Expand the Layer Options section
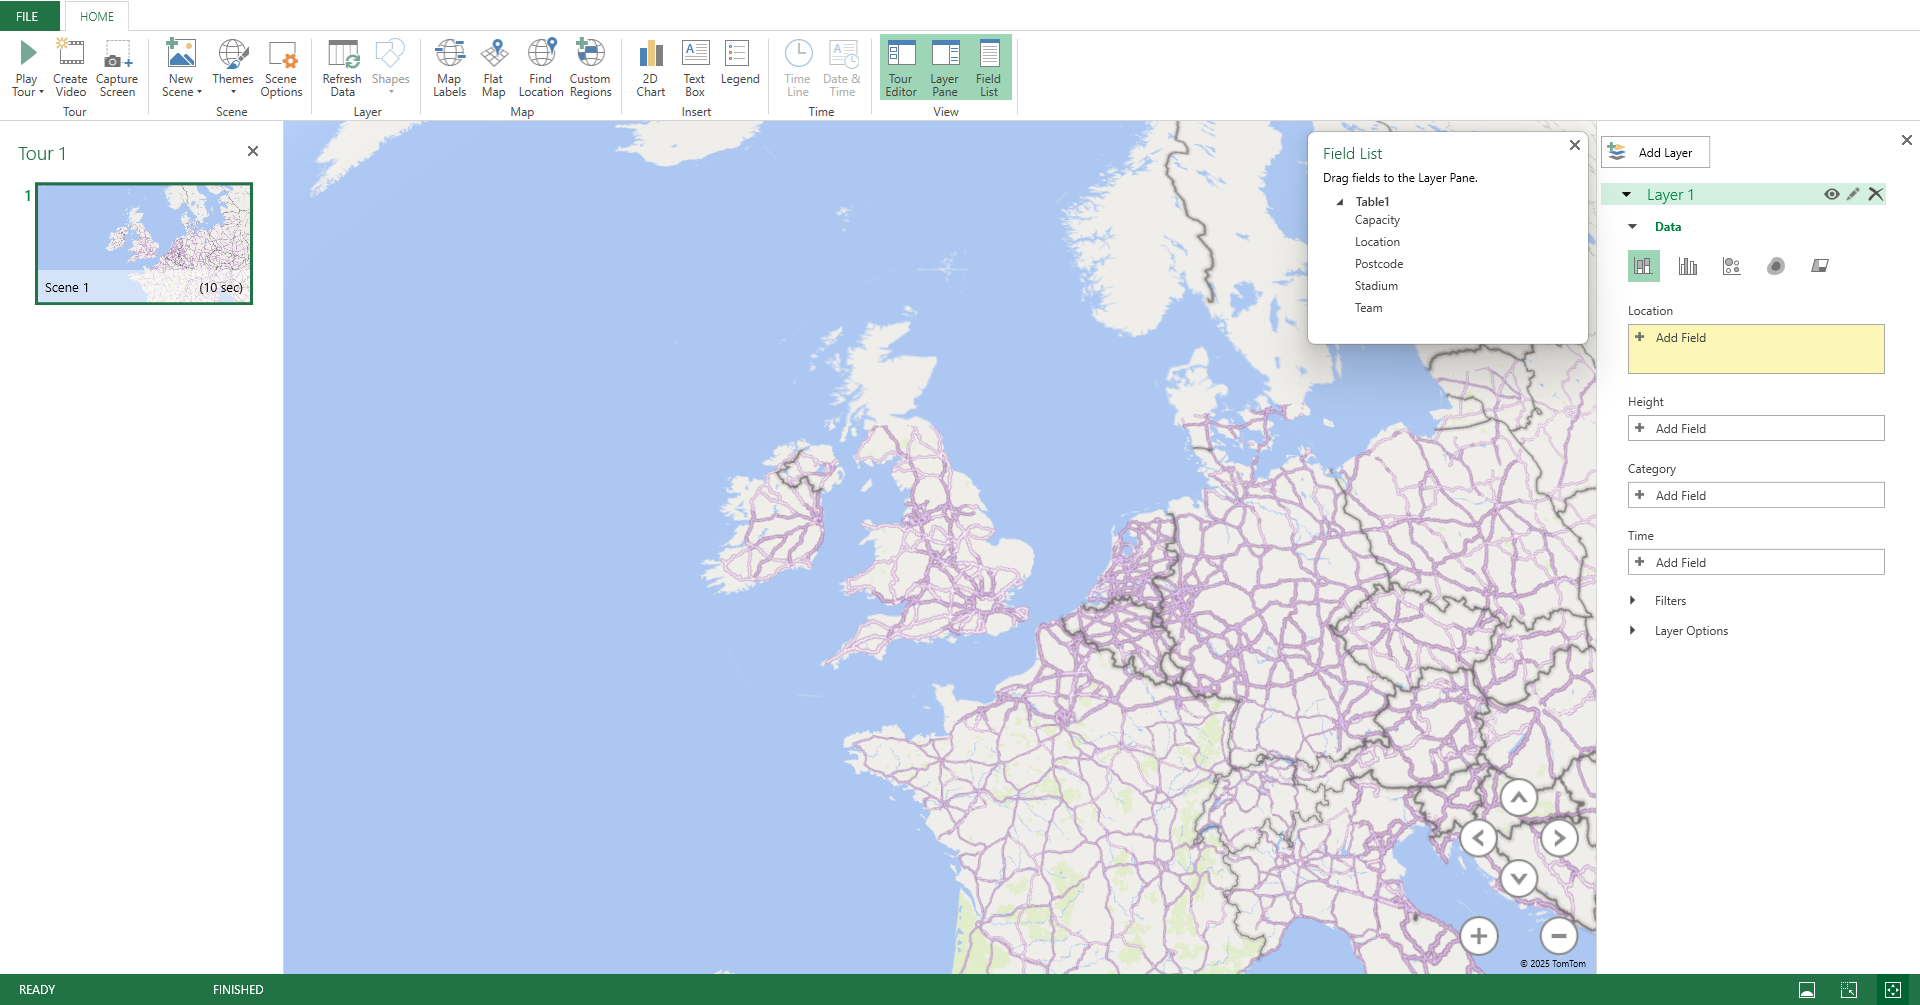The image size is (1920, 1005). coord(1690,631)
